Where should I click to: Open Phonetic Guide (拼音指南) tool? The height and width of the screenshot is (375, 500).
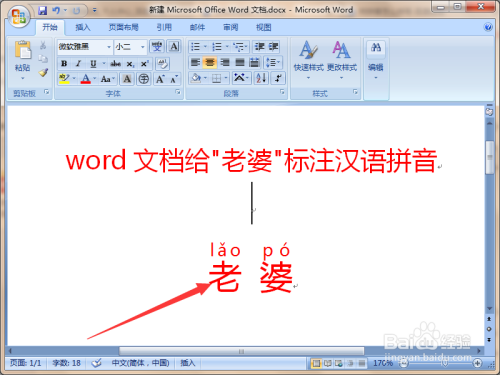[x=157, y=46]
